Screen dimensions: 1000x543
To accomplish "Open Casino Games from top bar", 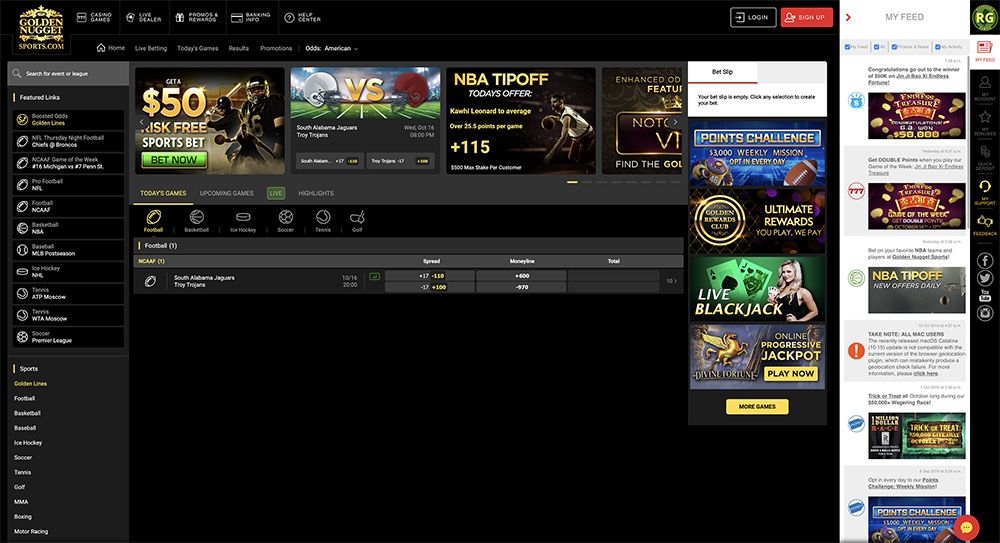I will click(94, 17).
